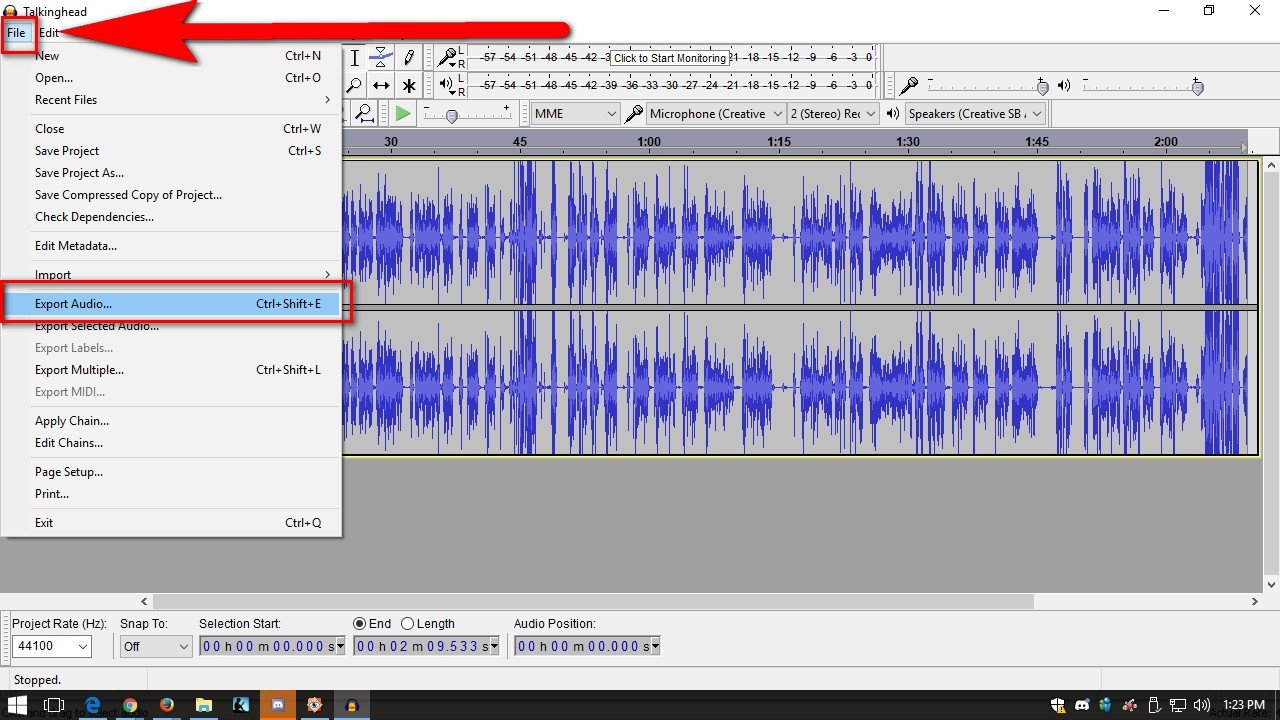Launch Firefox from the taskbar

(x=167, y=705)
